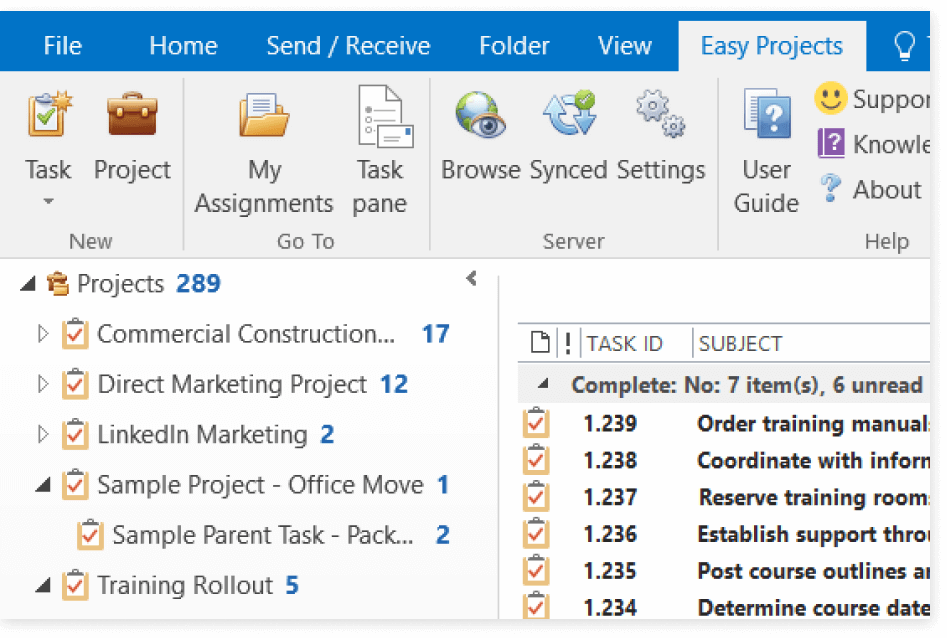
Task: Select the Projects 289 tree label
Action: [x=149, y=283]
